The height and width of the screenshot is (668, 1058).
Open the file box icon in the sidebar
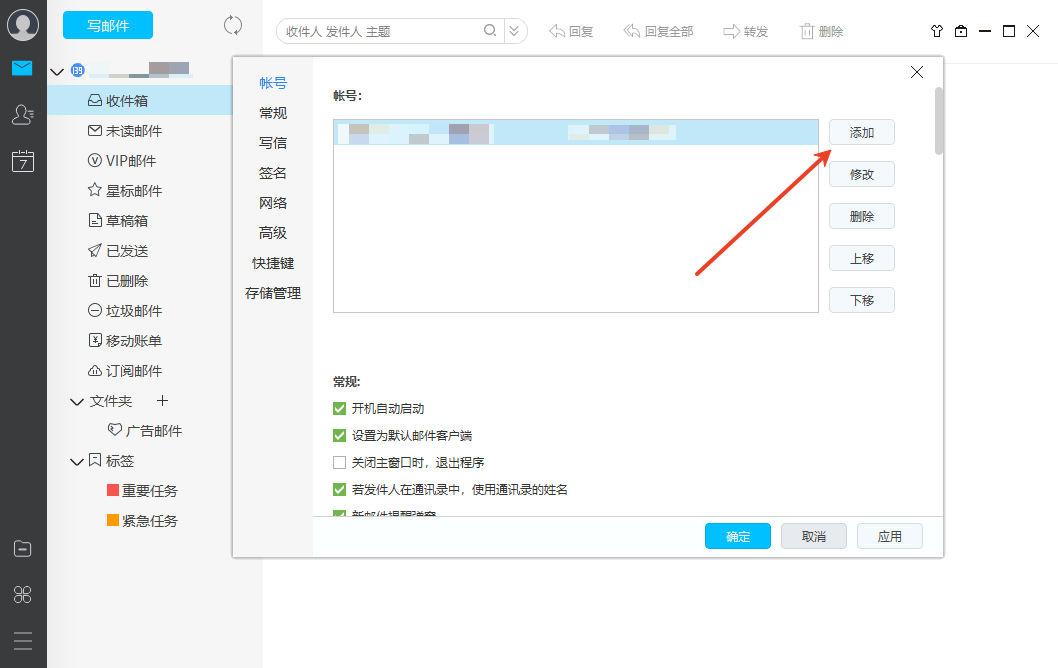[x=22, y=549]
